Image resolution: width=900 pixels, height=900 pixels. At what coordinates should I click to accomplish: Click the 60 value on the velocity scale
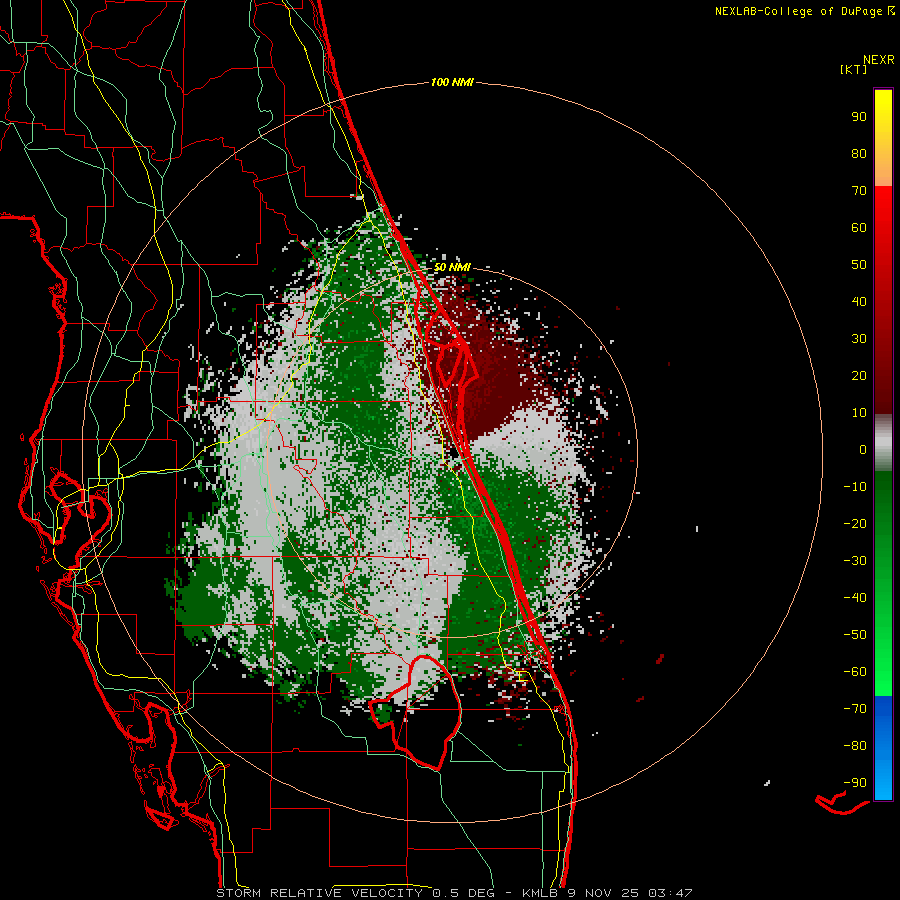pyautogui.click(x=859, y=227)
